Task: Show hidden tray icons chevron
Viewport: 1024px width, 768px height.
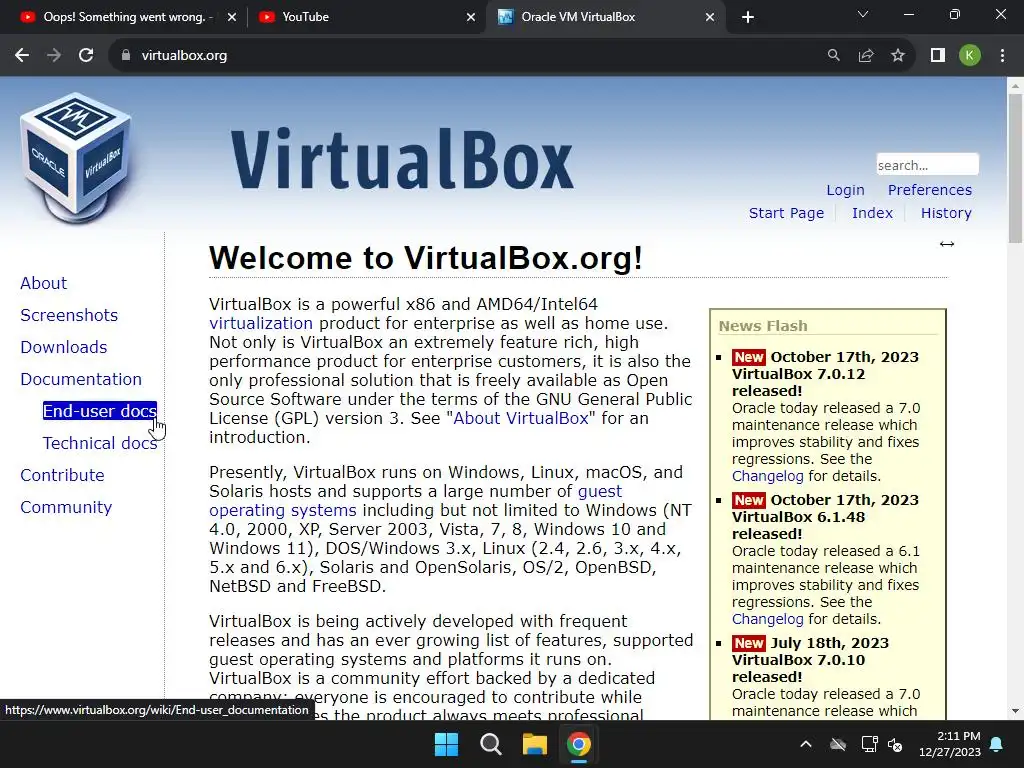Action: tap(806, 744)
